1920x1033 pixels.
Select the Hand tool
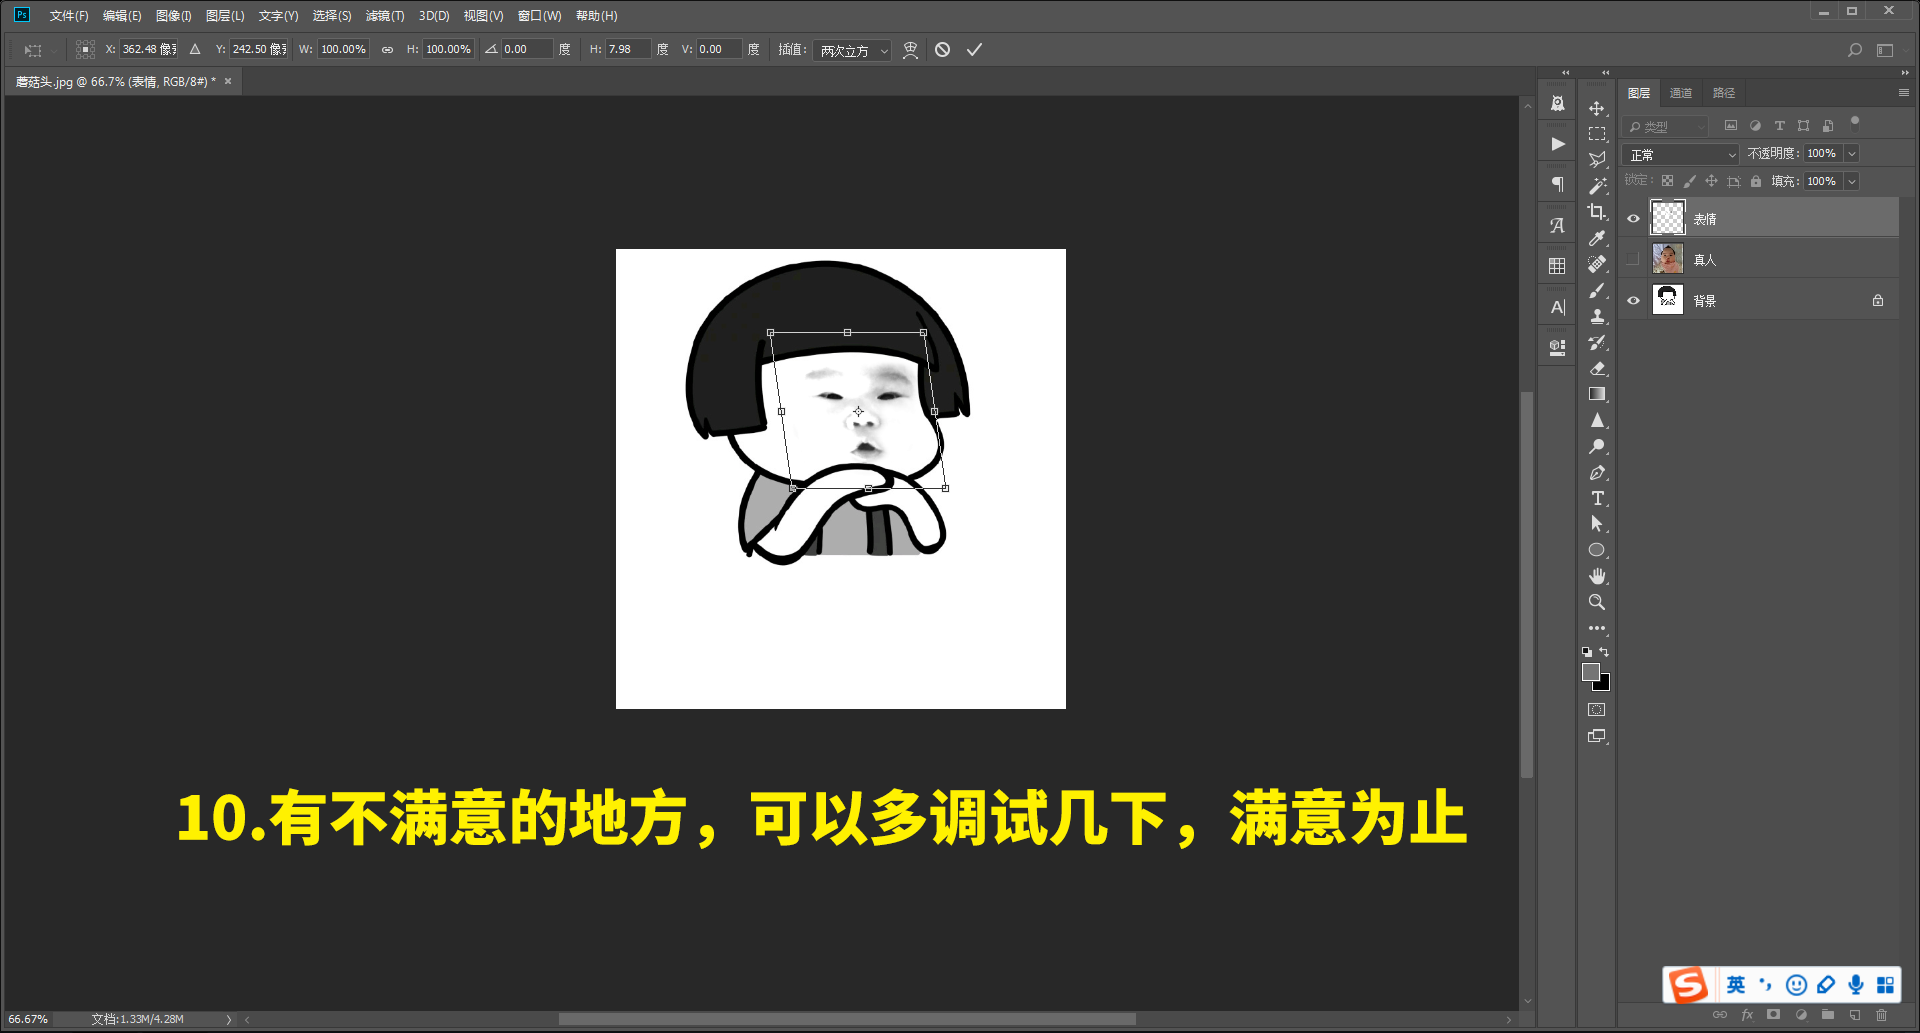click(x=1597, y=576)
